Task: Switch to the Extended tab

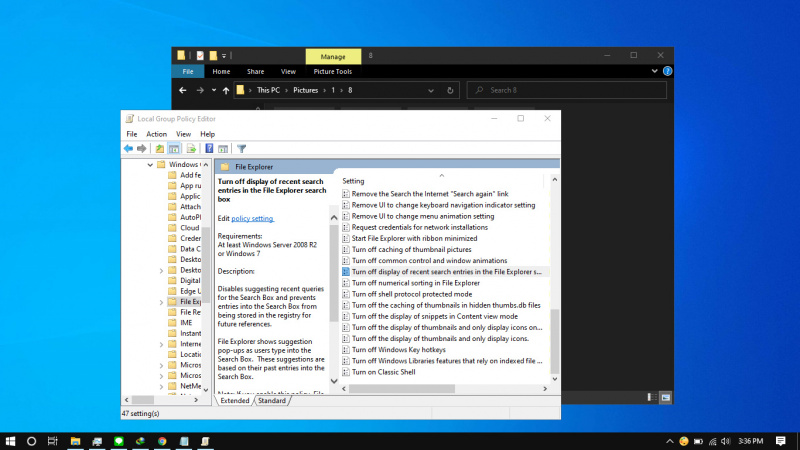Action: tap(235, 401)
